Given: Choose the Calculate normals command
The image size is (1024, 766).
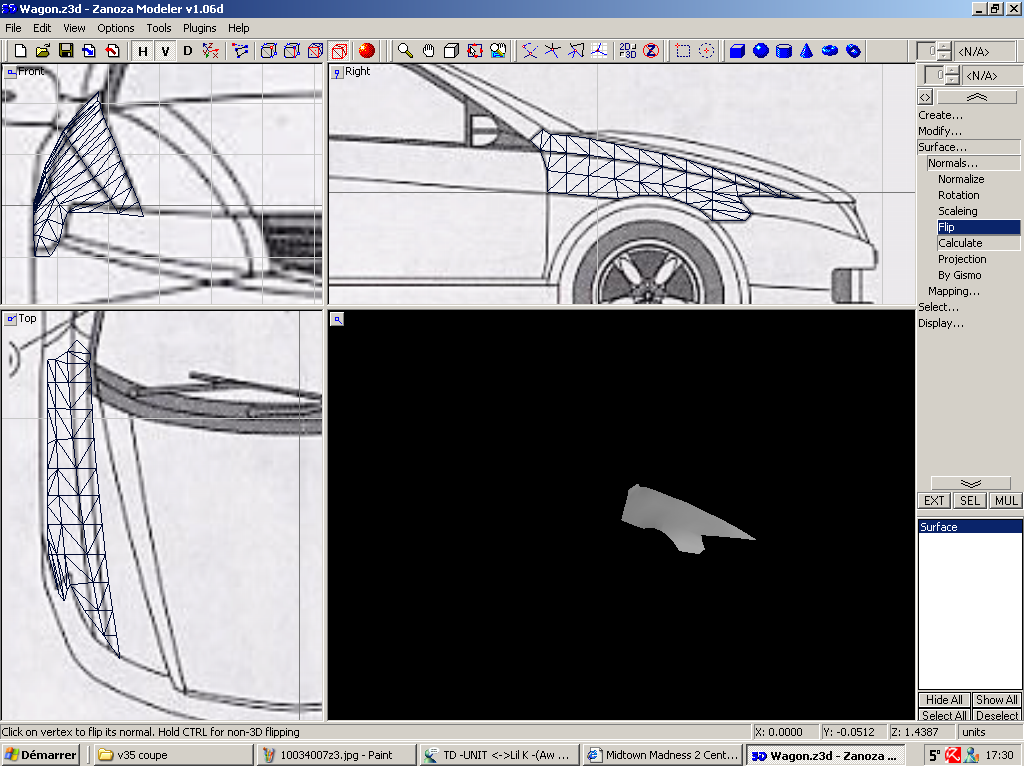Looking at the screenshot, I should pyautogui.click(x=960, y=243).
